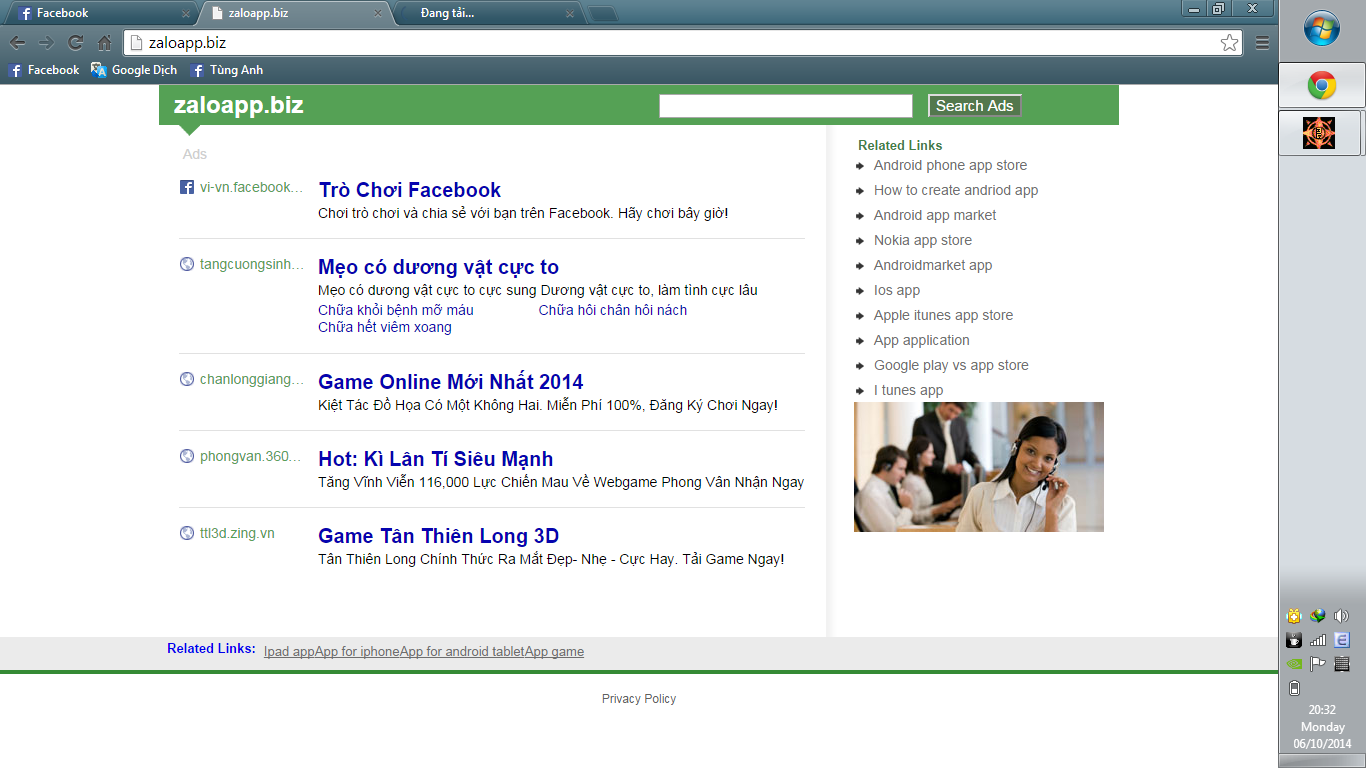
Task: Open Apple itunes app store link
Action: [943, 315]
